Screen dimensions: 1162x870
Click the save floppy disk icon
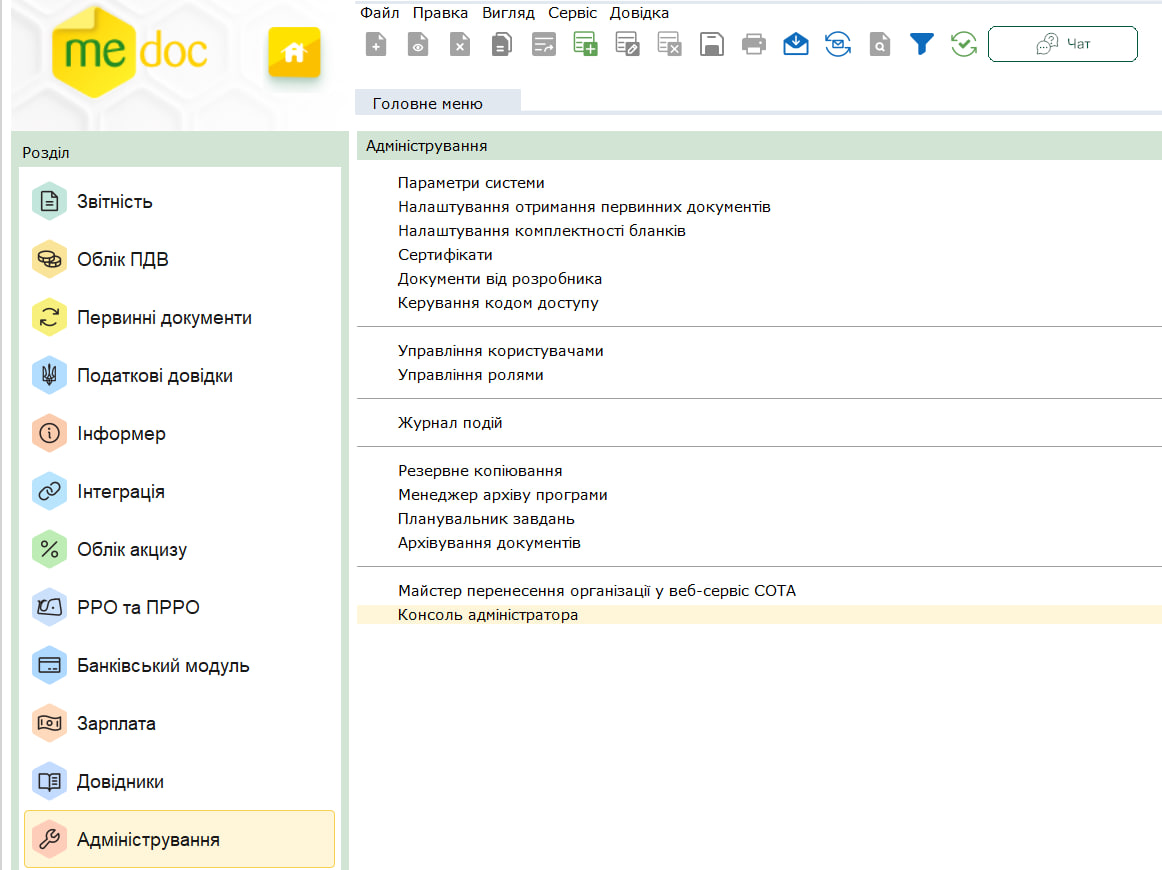[711, 44]
